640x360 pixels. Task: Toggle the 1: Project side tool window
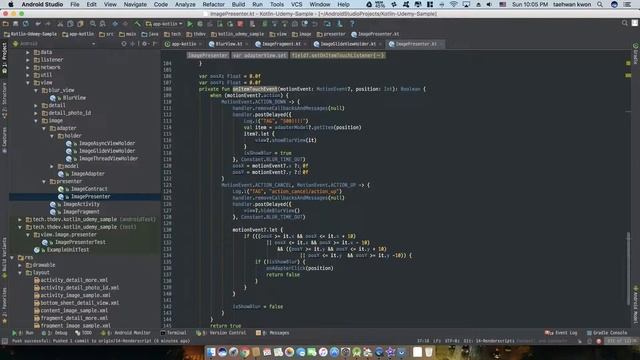point(4,58)
